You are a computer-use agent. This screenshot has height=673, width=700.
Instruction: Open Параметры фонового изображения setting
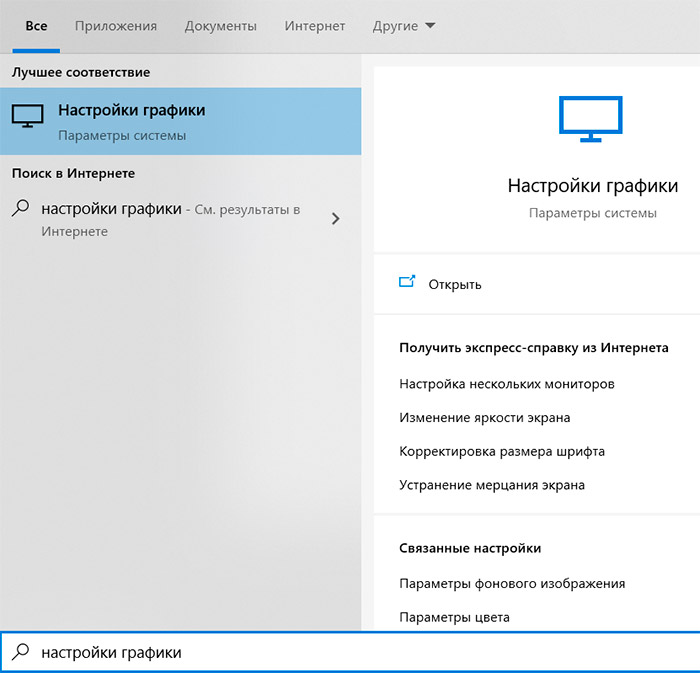(512, 583)
